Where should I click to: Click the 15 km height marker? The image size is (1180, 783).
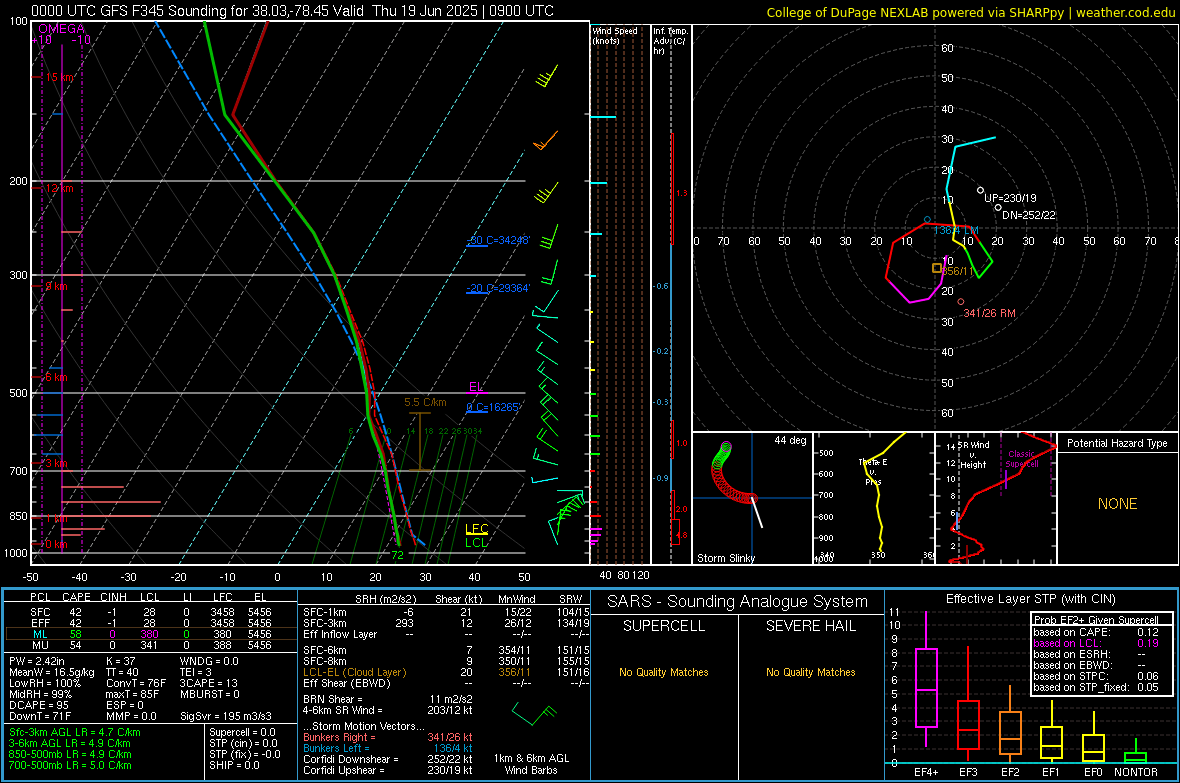pos(59,78)
